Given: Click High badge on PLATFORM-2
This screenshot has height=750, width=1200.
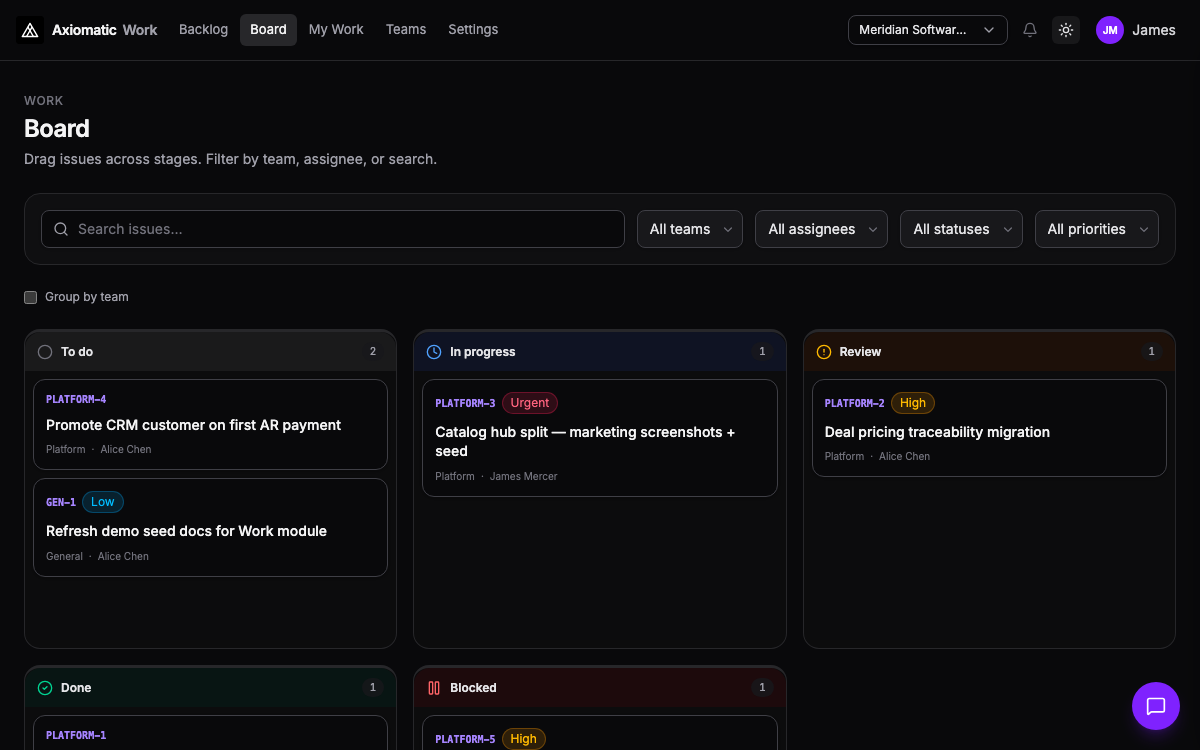Looking at the screenshot, I should coord(913,403).
